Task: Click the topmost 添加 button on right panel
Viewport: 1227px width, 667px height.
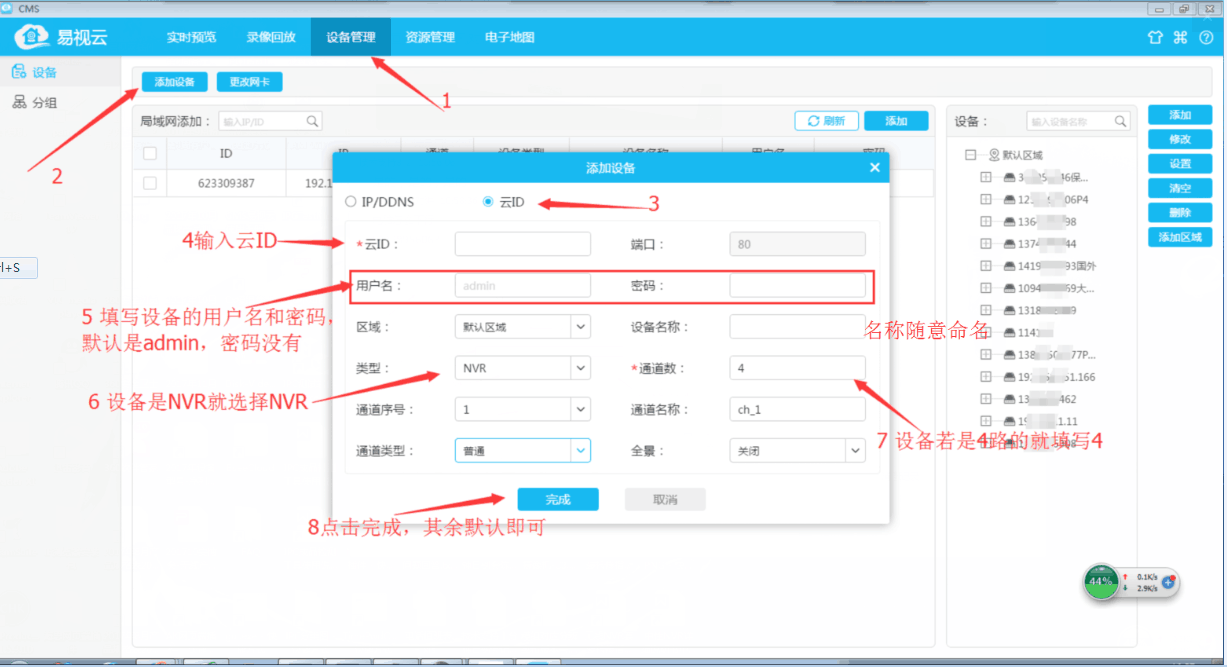Action: pos(1180,115)
